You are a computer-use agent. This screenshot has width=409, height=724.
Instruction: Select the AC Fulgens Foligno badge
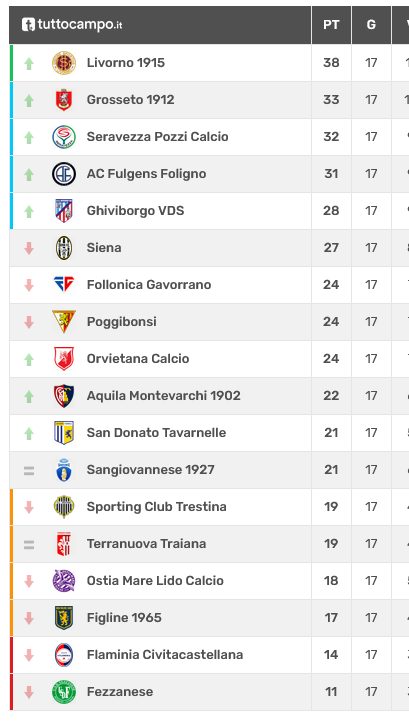click(64, 174)
